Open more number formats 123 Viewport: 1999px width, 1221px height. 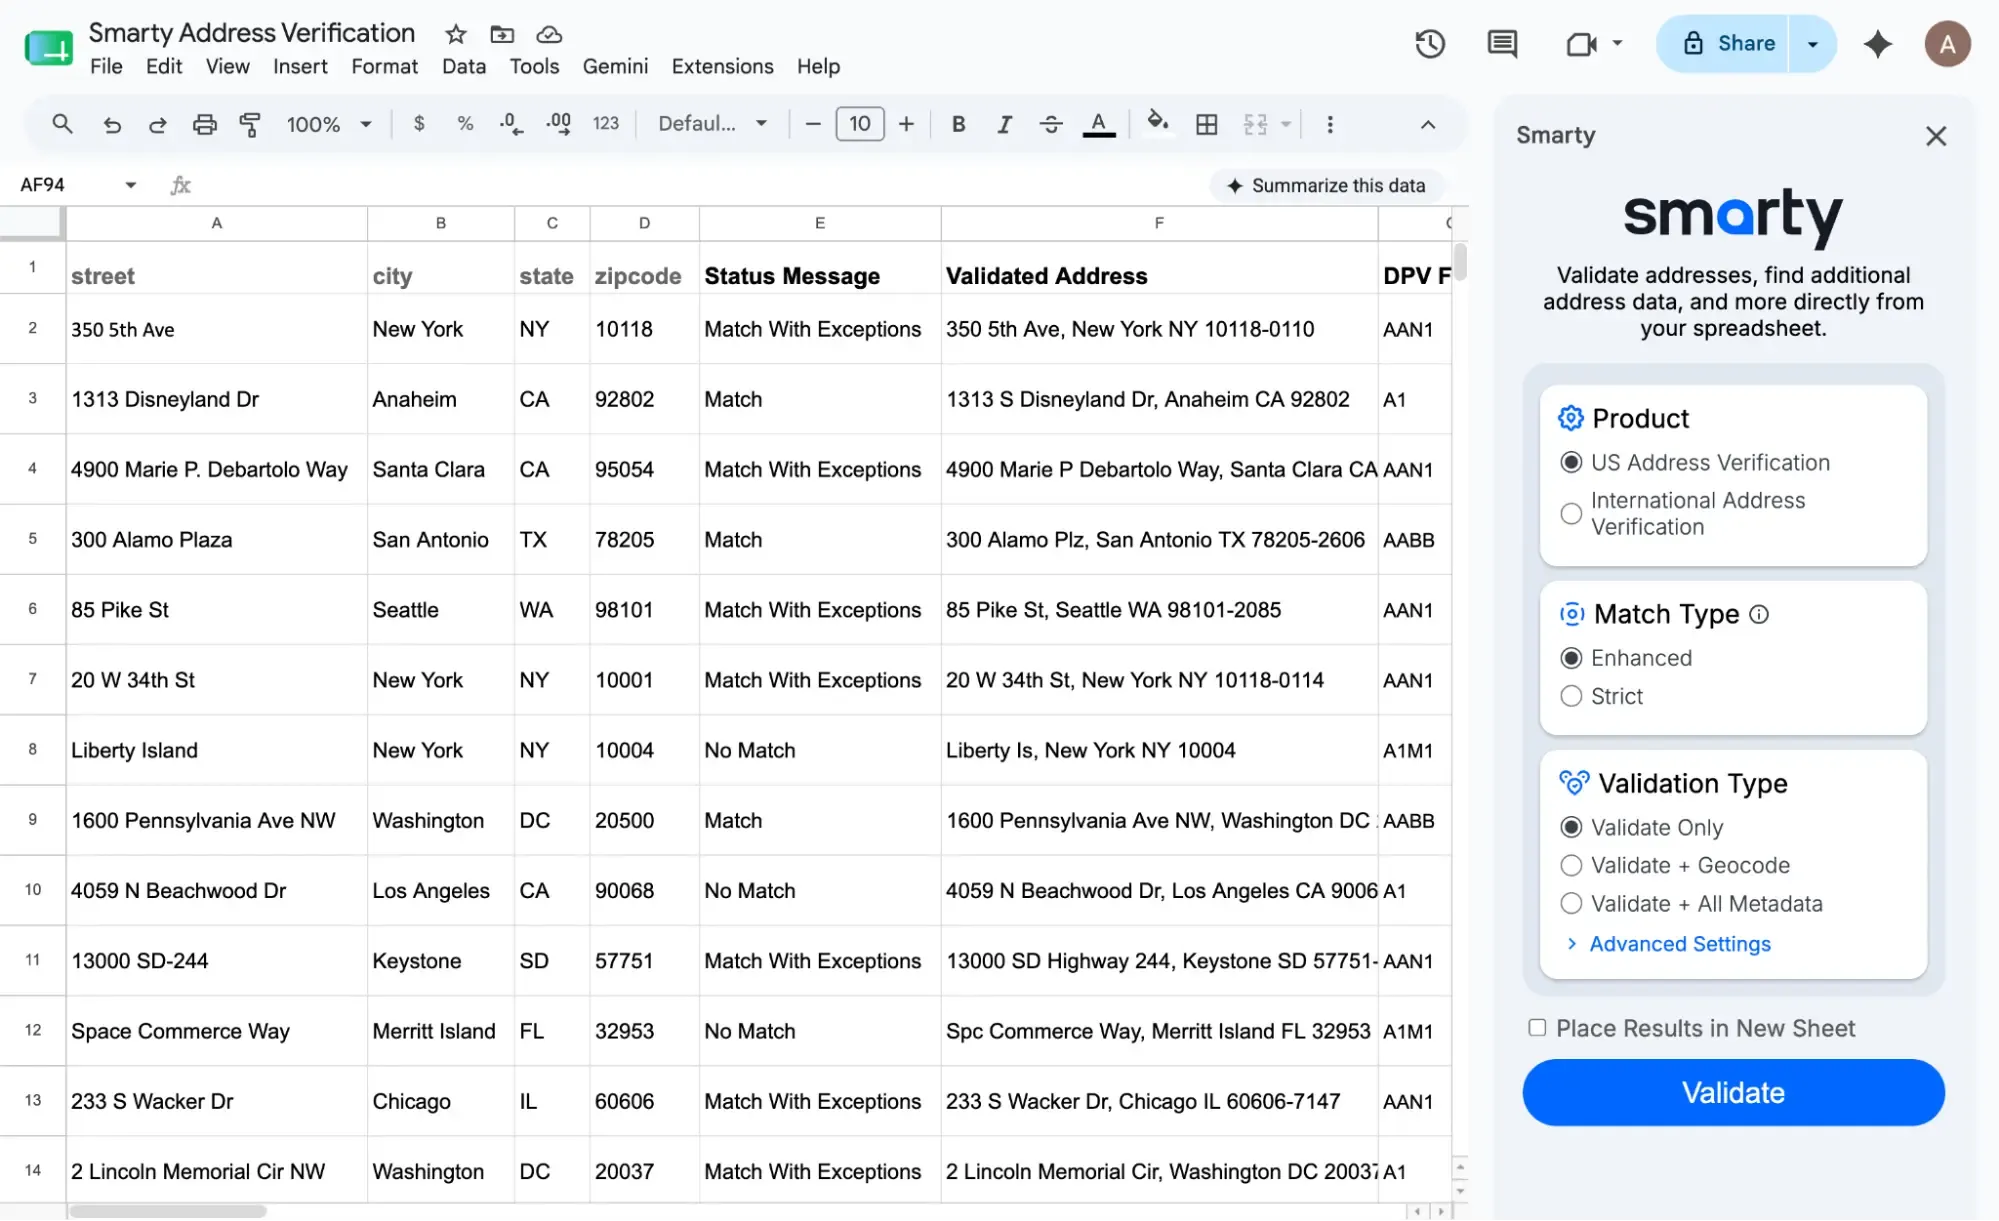tap(605, 124)
